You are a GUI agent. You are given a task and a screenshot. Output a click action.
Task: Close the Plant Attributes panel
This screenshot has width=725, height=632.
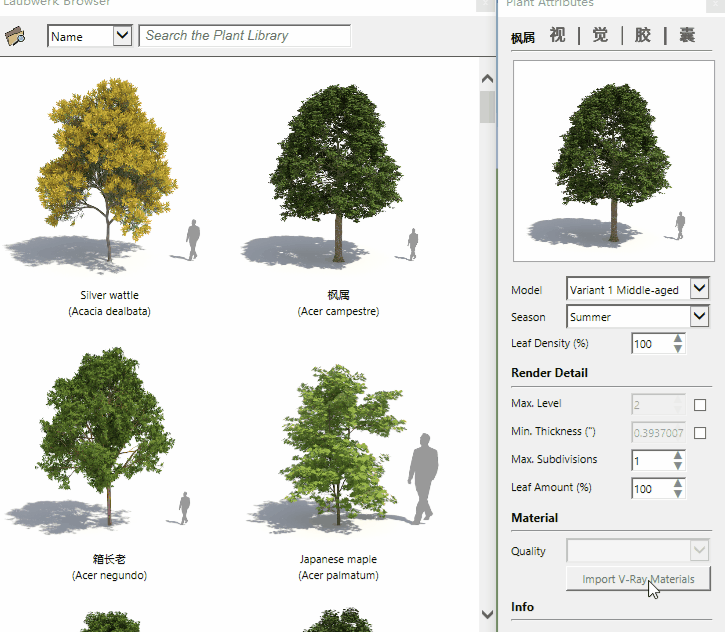click(715, 4)
